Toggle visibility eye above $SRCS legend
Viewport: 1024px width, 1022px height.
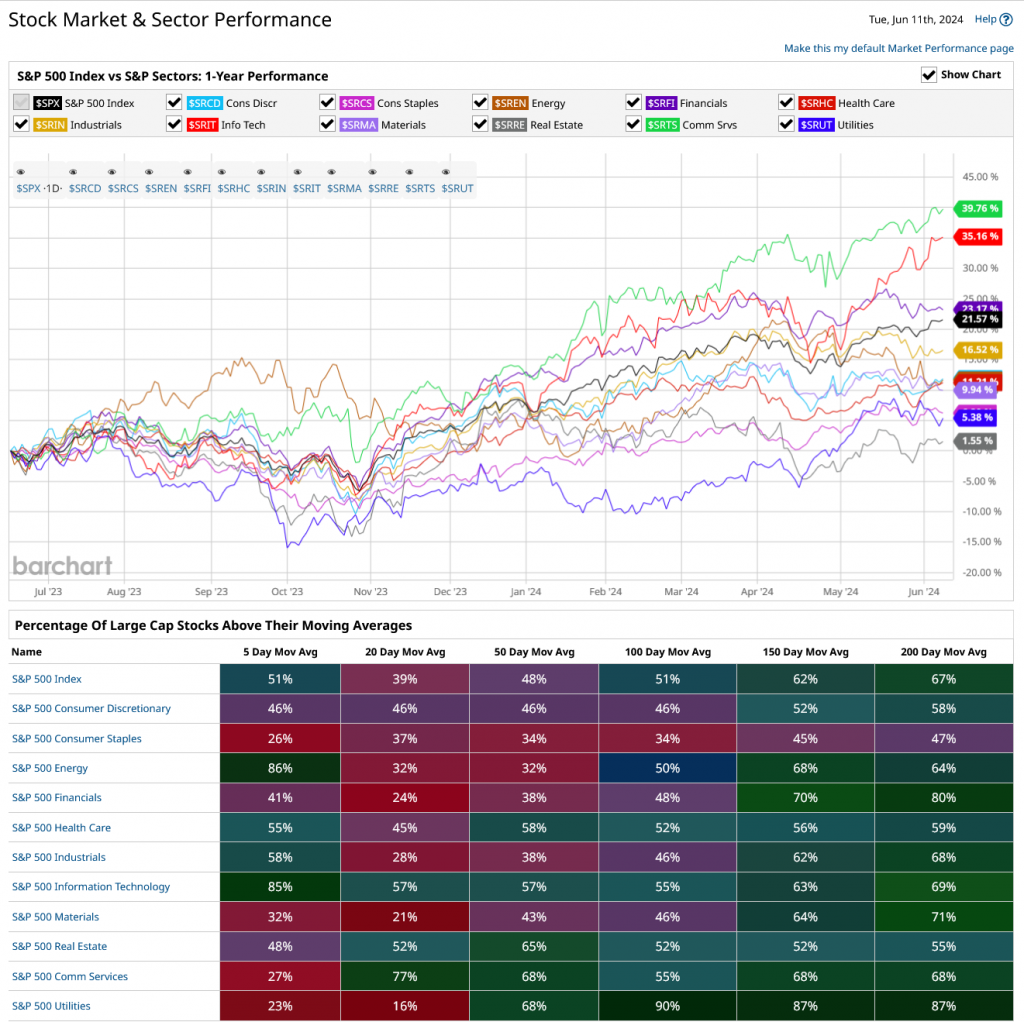point(112,172)
